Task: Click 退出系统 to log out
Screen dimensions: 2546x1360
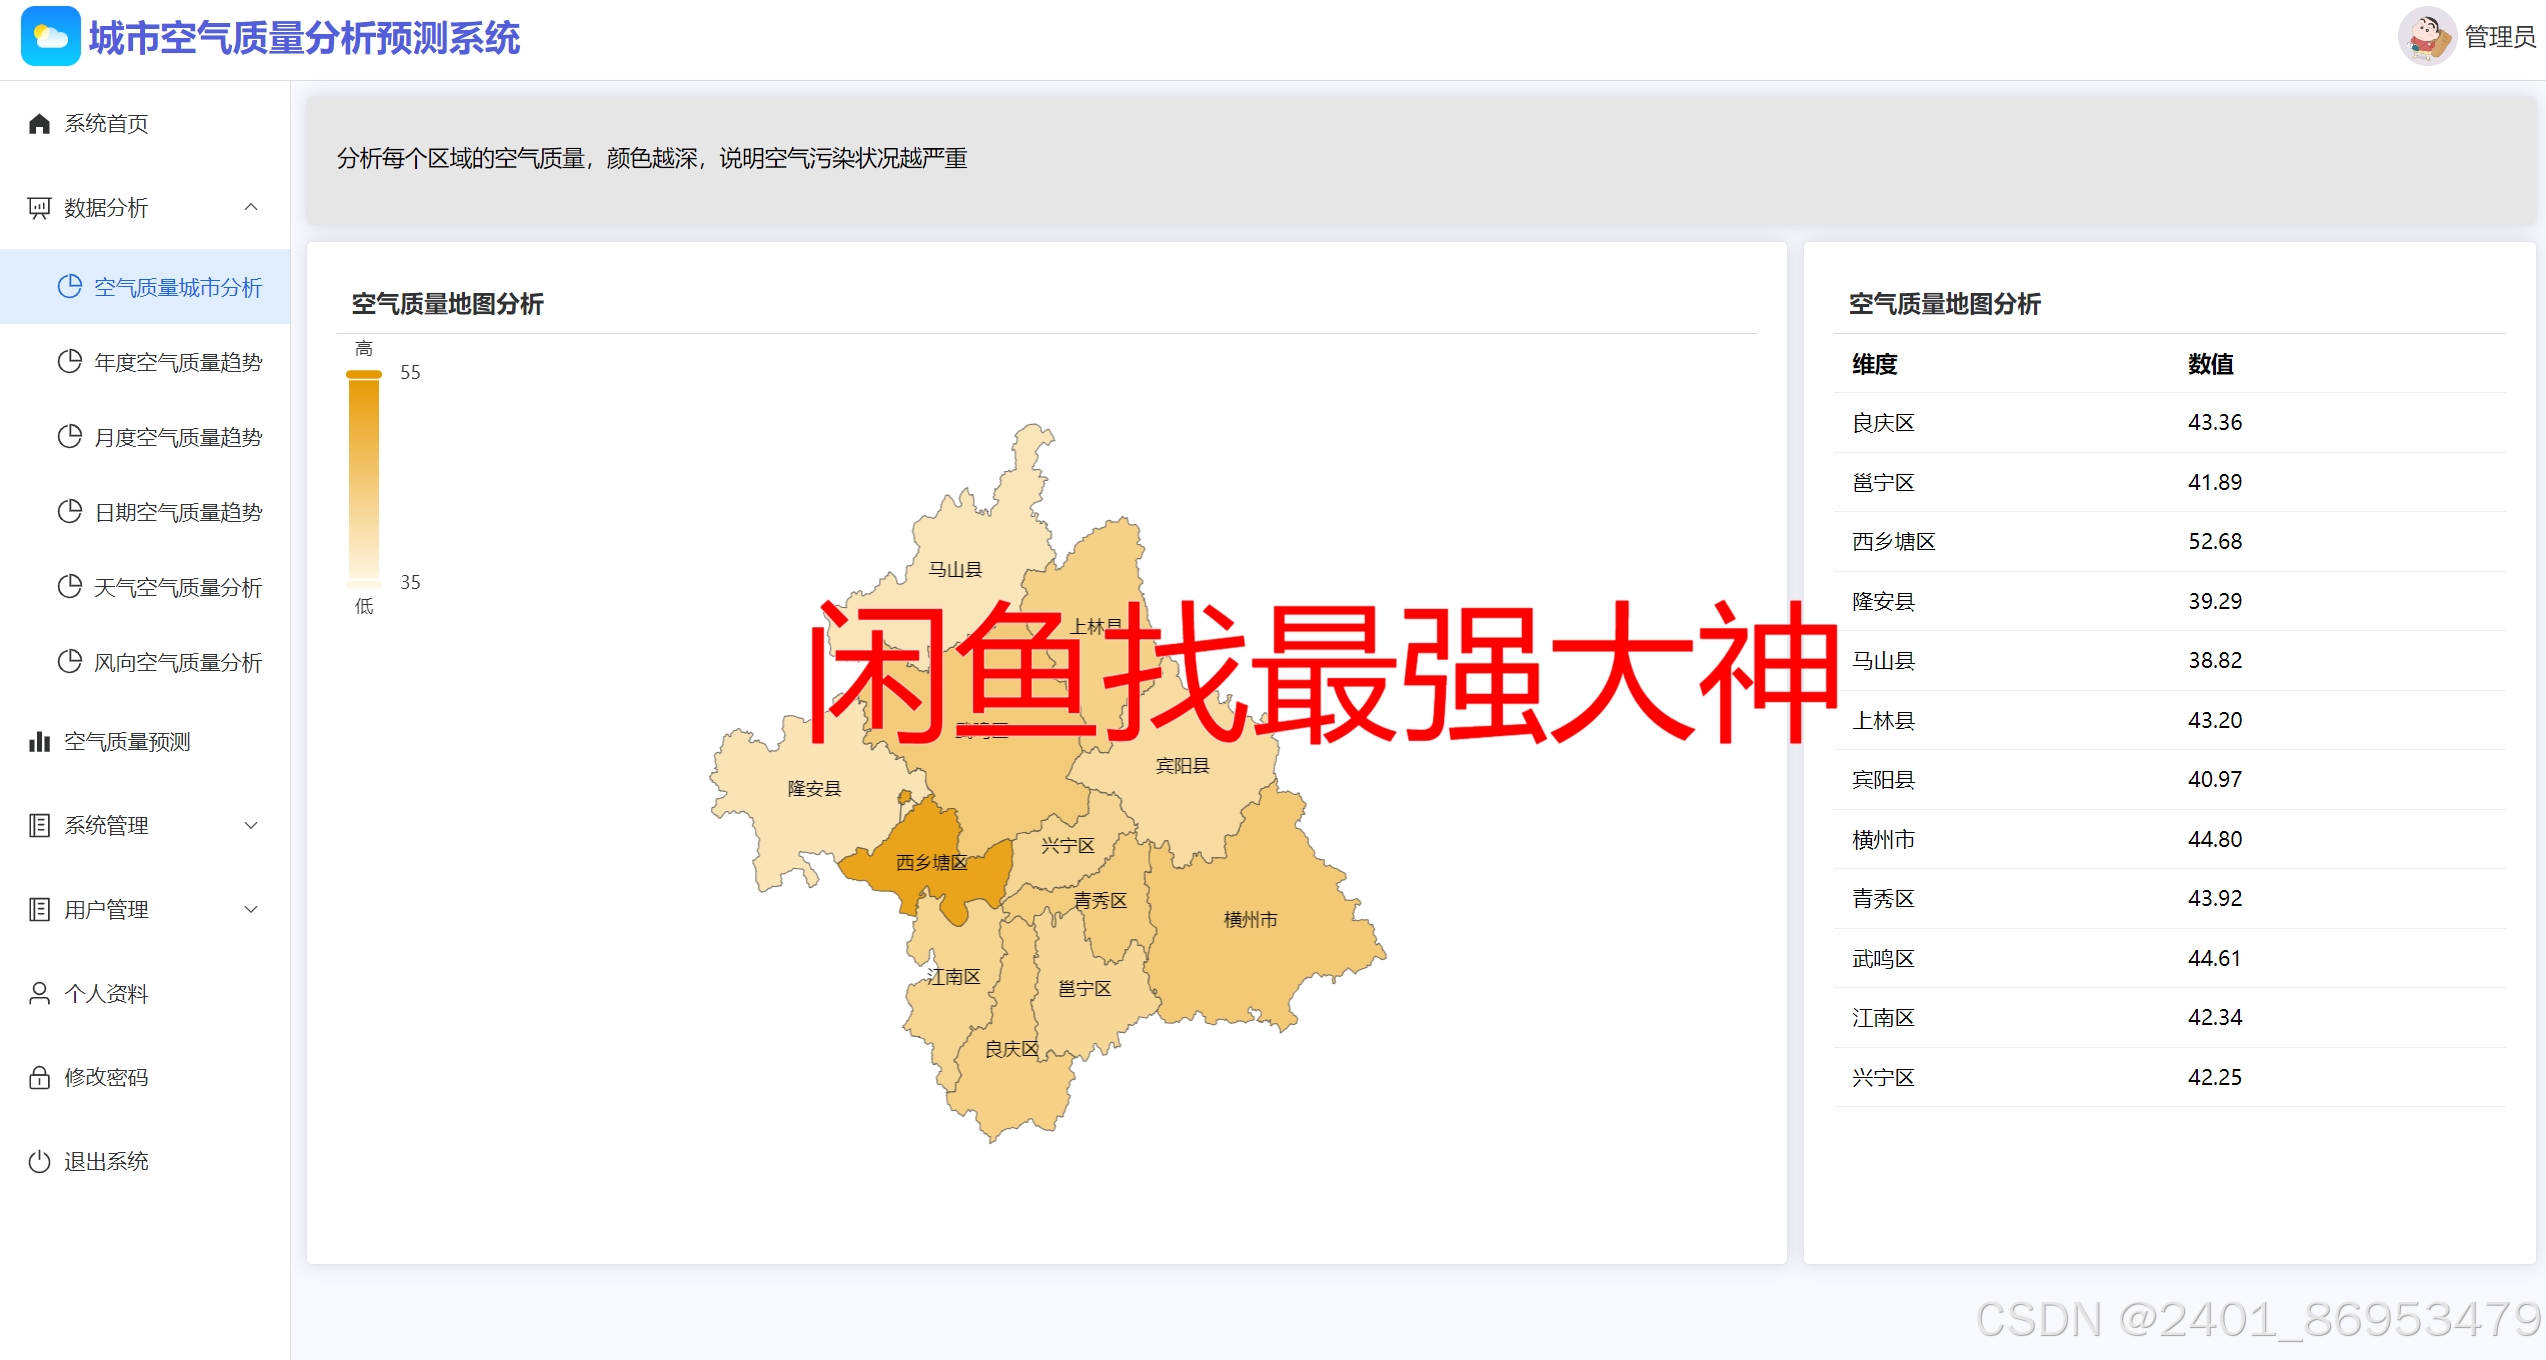Action: tap(107, 1161)
